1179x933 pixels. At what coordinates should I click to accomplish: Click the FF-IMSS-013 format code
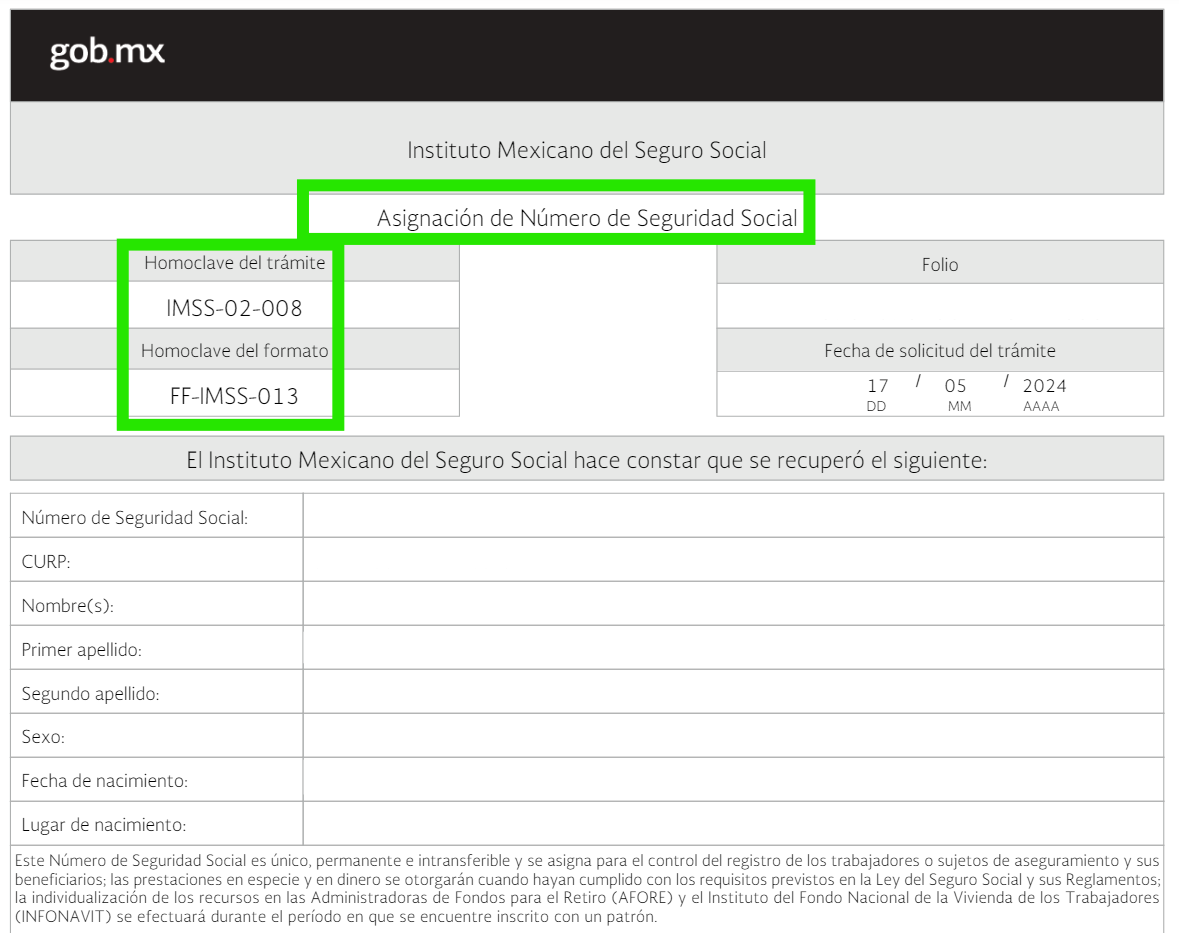point(234,396)
